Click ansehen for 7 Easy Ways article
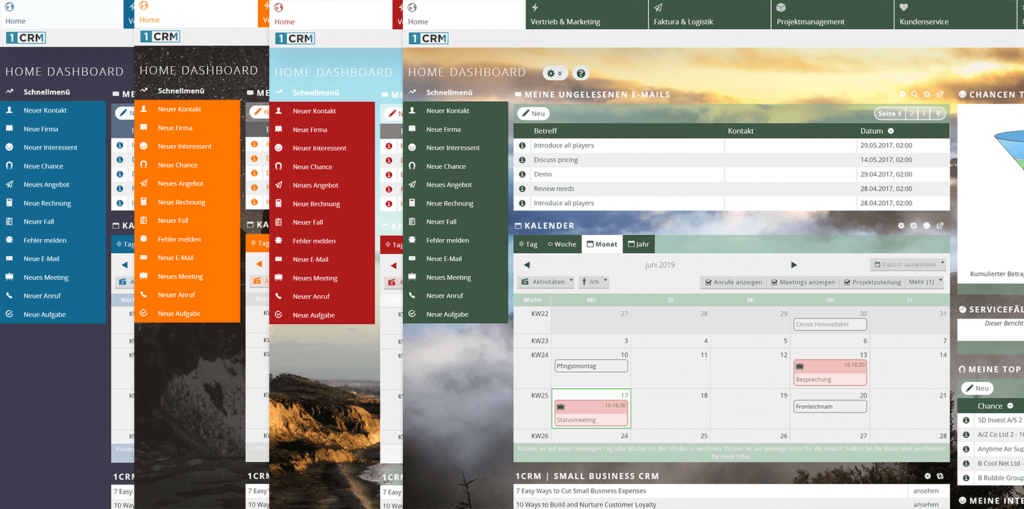Viewport: 1024px width, 509px height. click(926, 491)
